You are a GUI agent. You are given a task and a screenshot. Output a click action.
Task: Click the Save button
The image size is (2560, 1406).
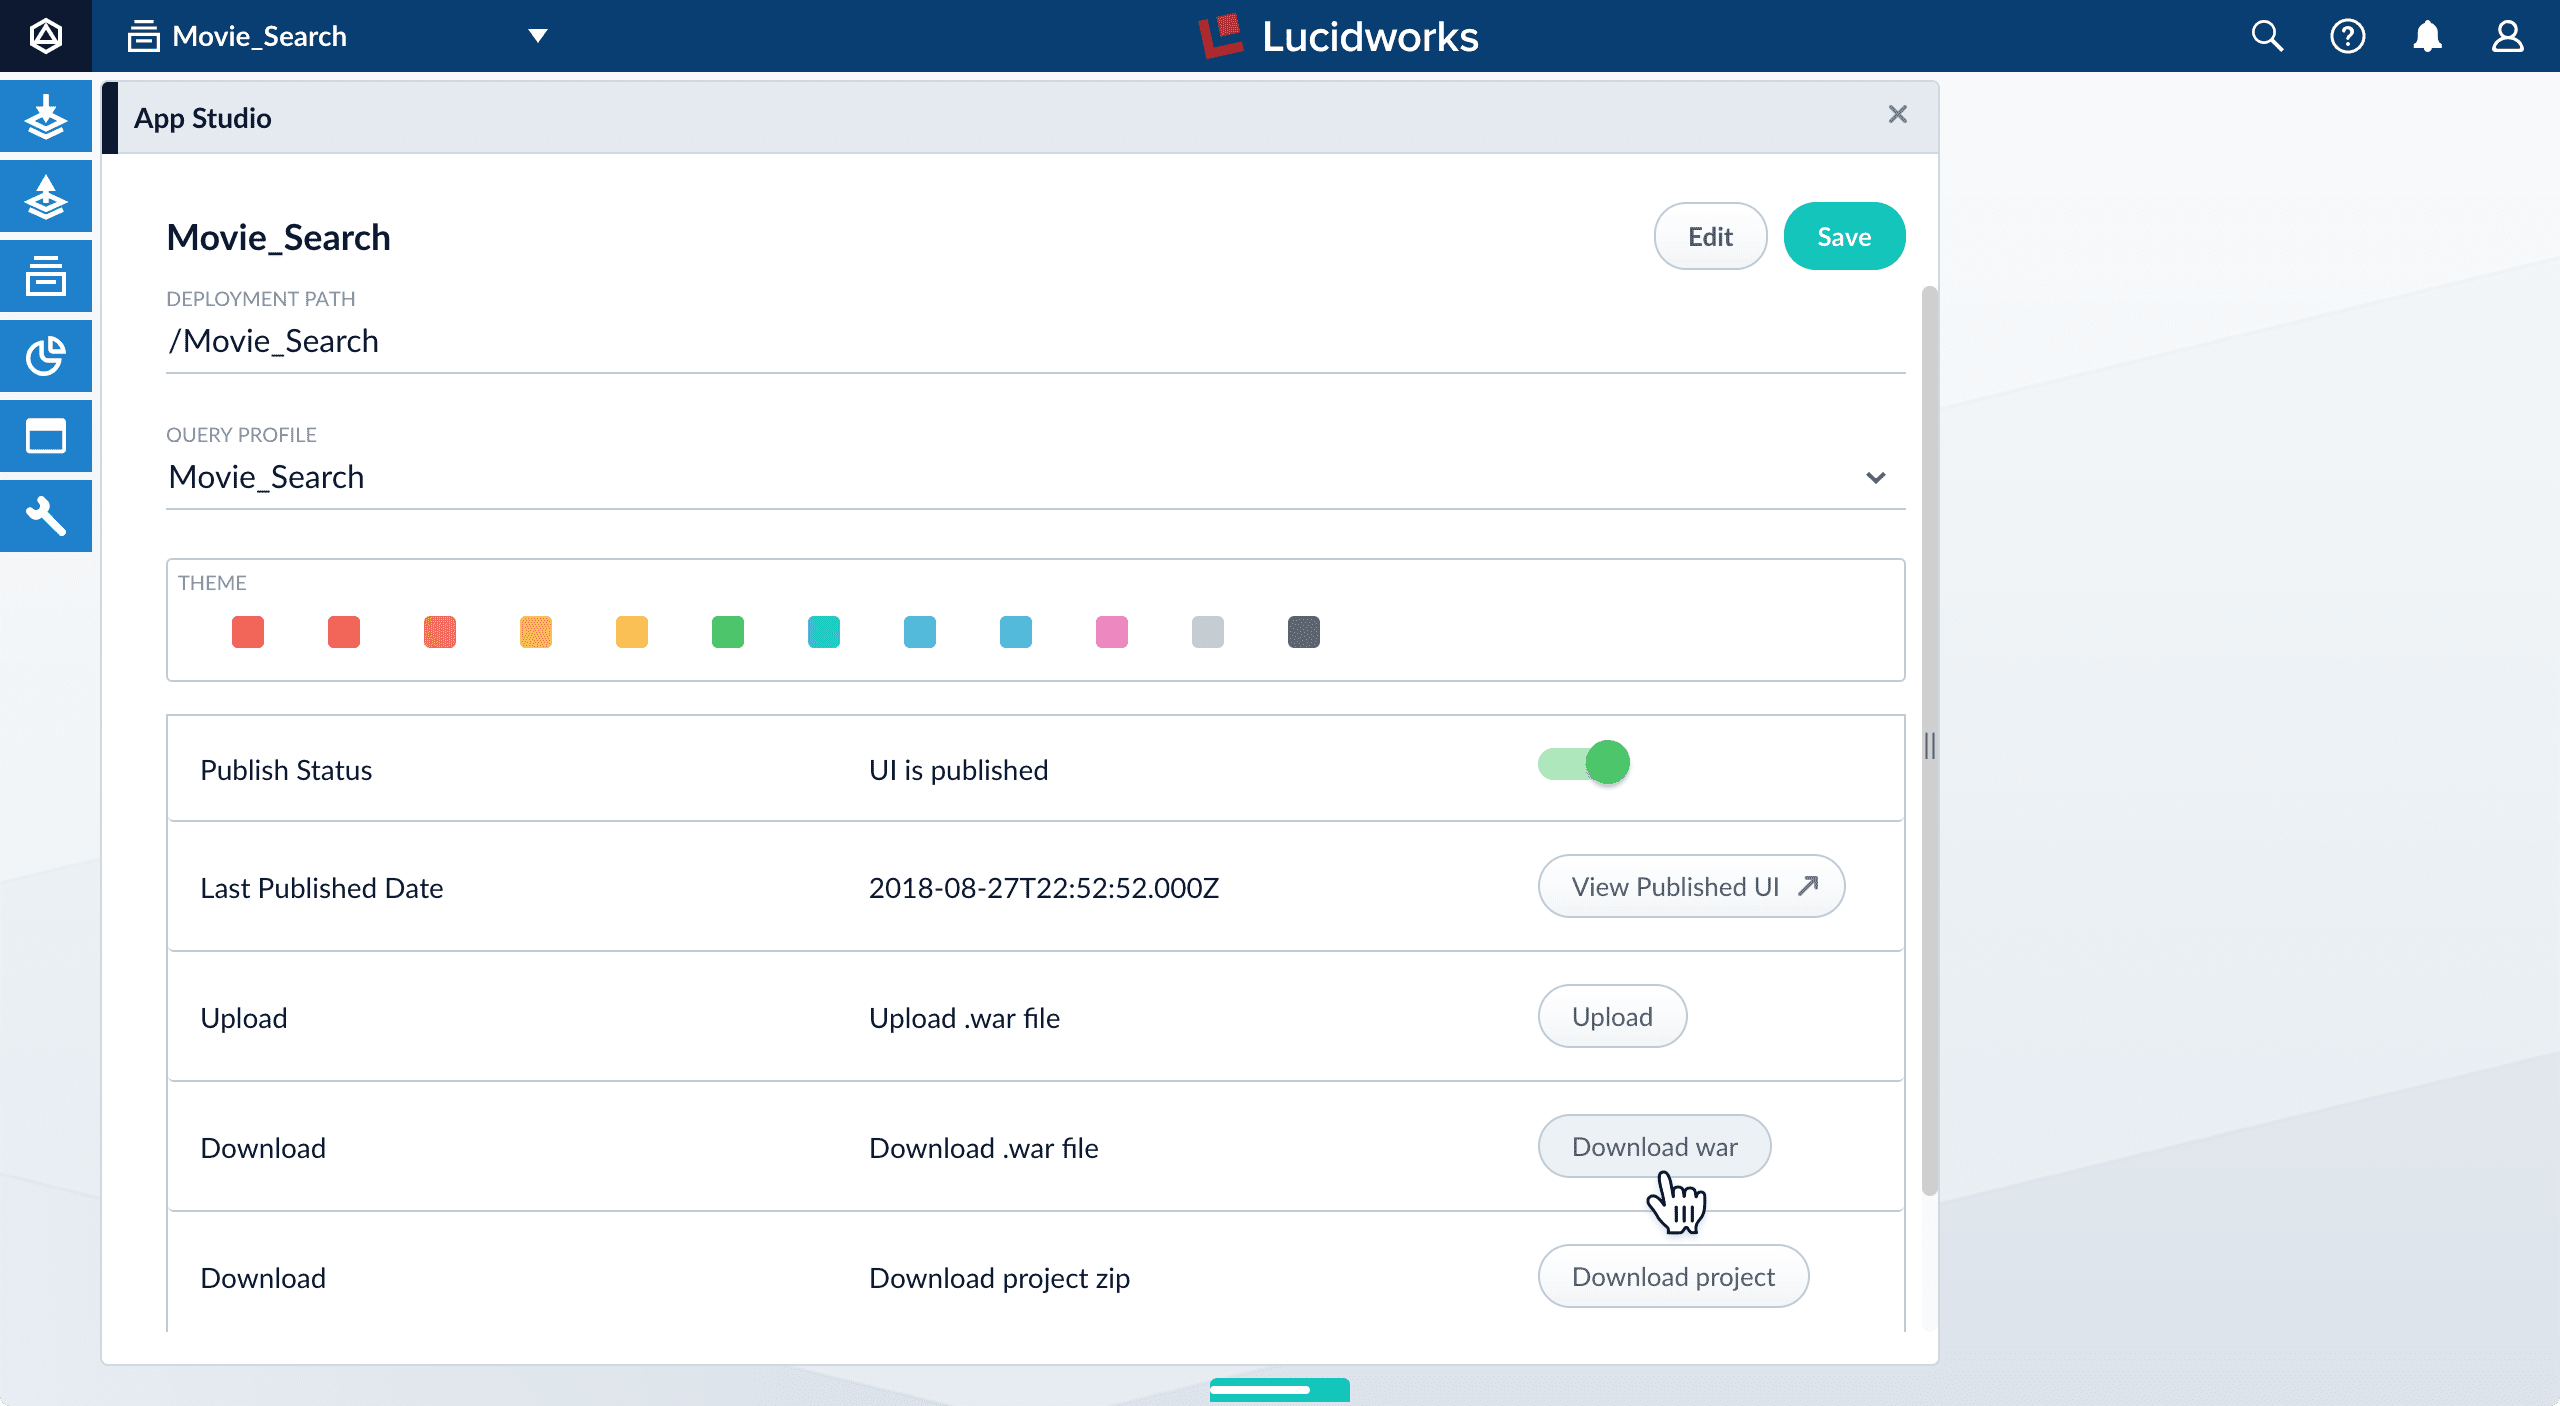1843,235
